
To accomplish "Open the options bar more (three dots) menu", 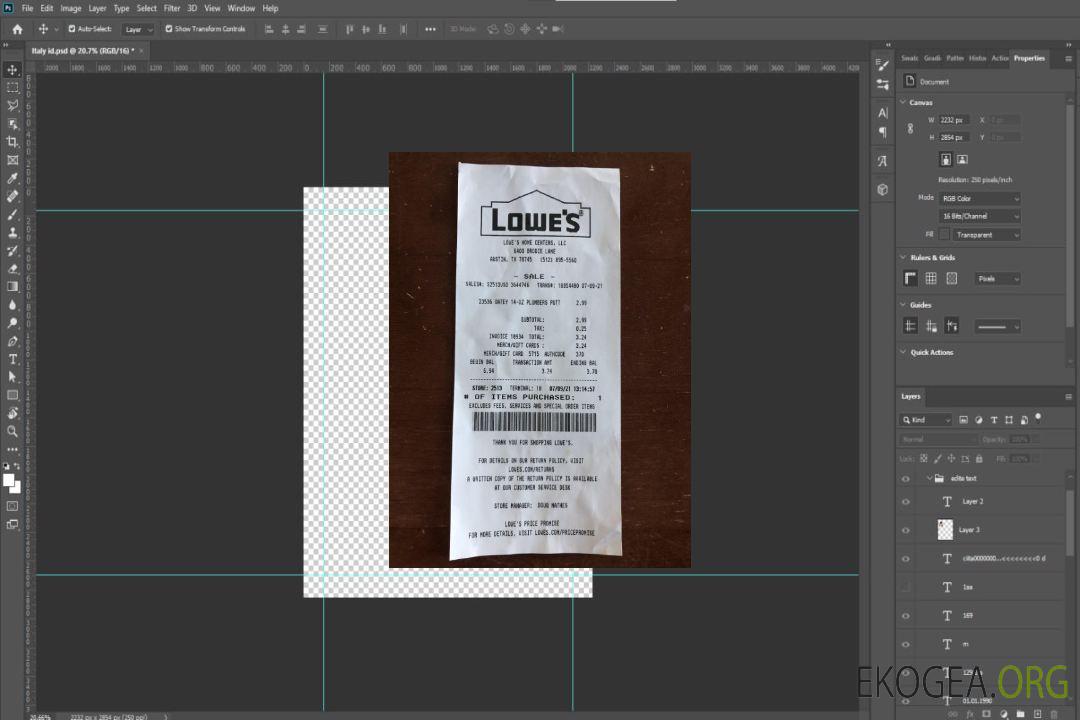I will pyautogui.click(x=430, y=29).
